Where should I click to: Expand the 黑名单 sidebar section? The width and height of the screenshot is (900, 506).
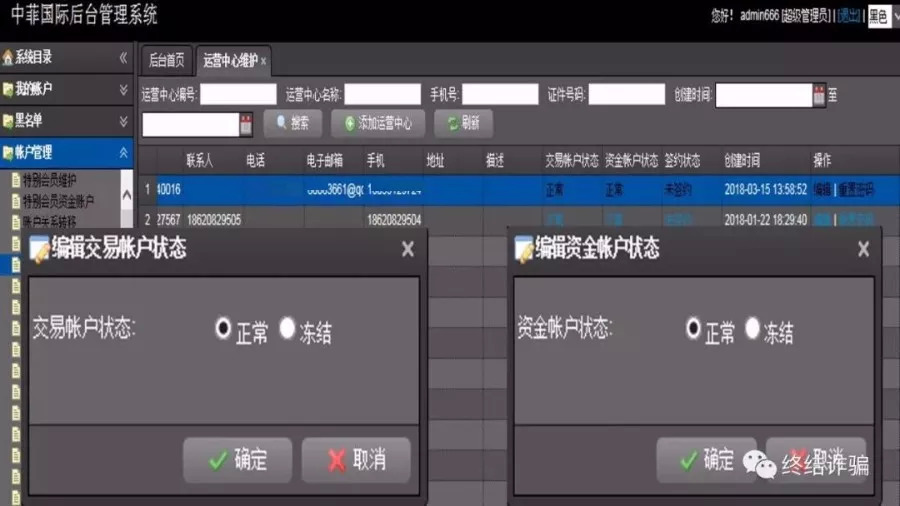coord(123,121)
